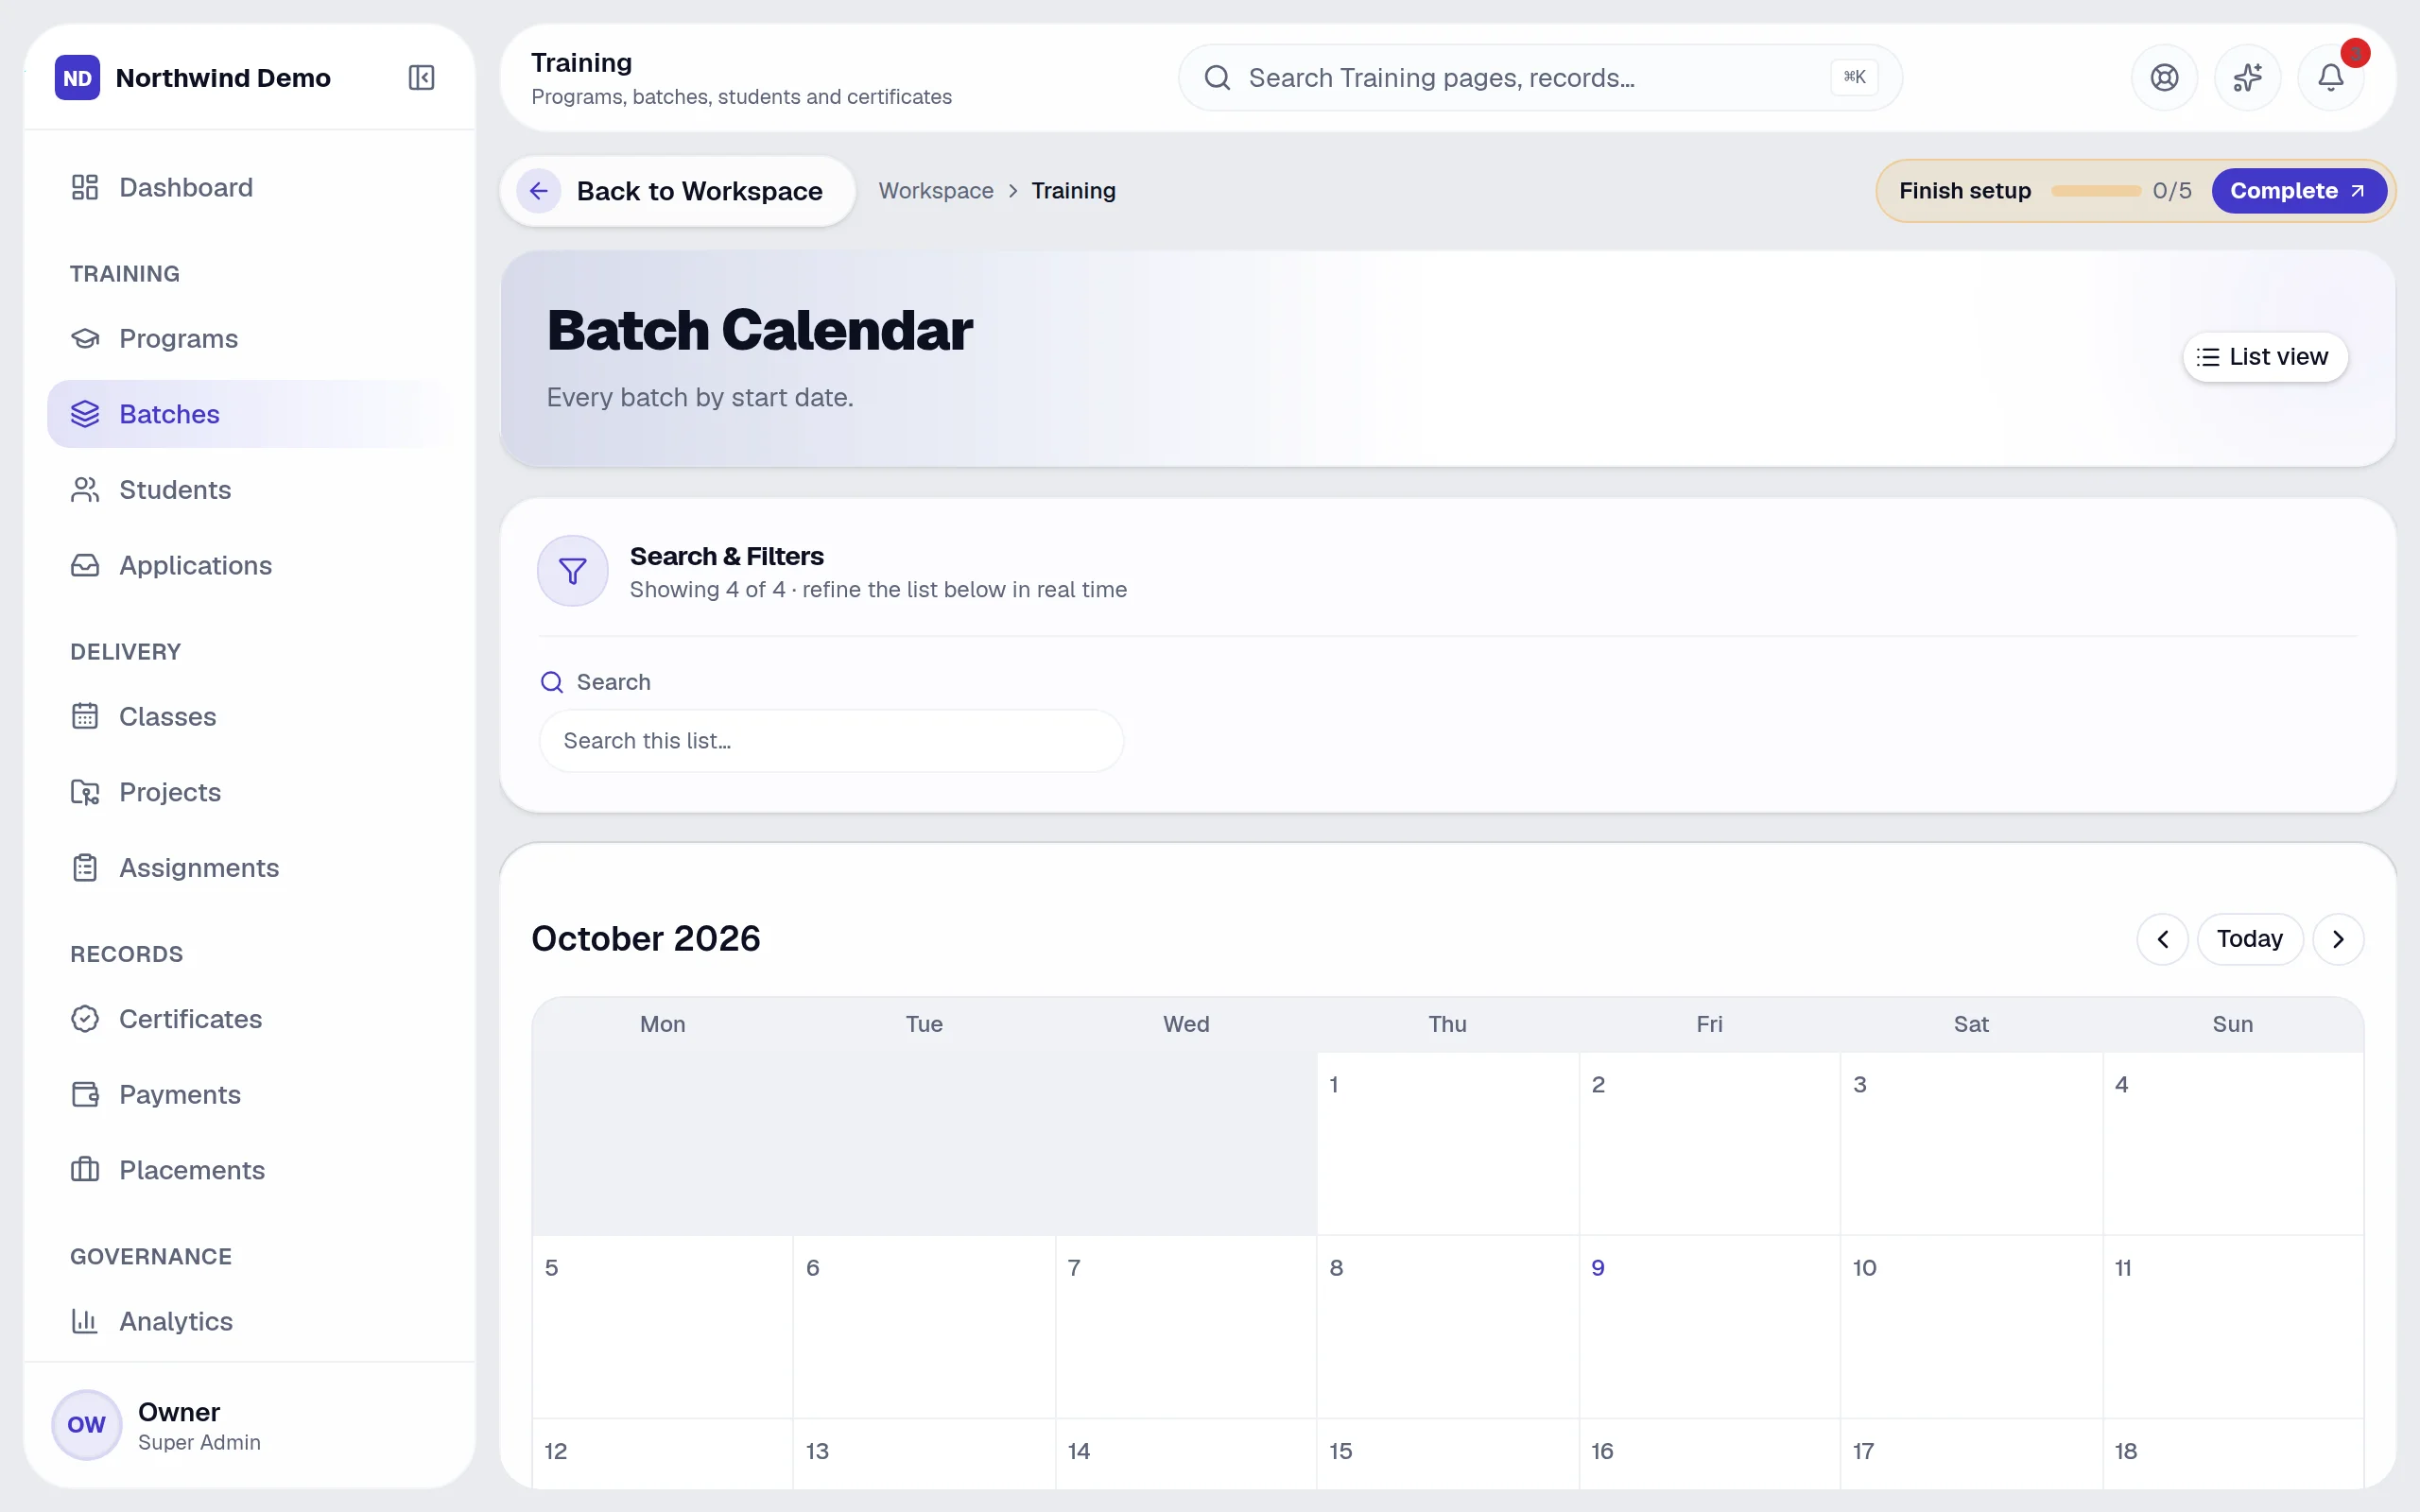The height and width of the screenshot is (1512, 2420).
Task: Click Finish setup progress bar
Action: click(2095, 190)
